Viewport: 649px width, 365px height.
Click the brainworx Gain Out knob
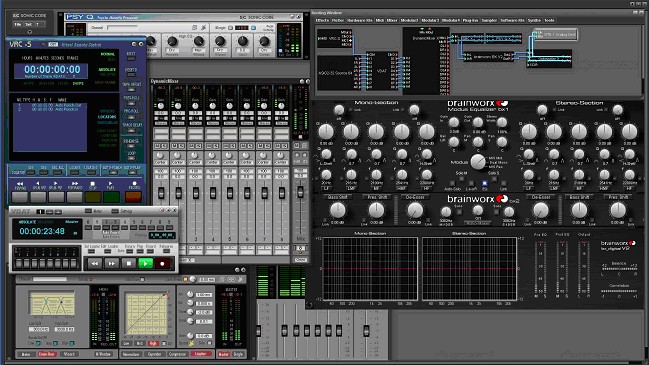point(478,122)
